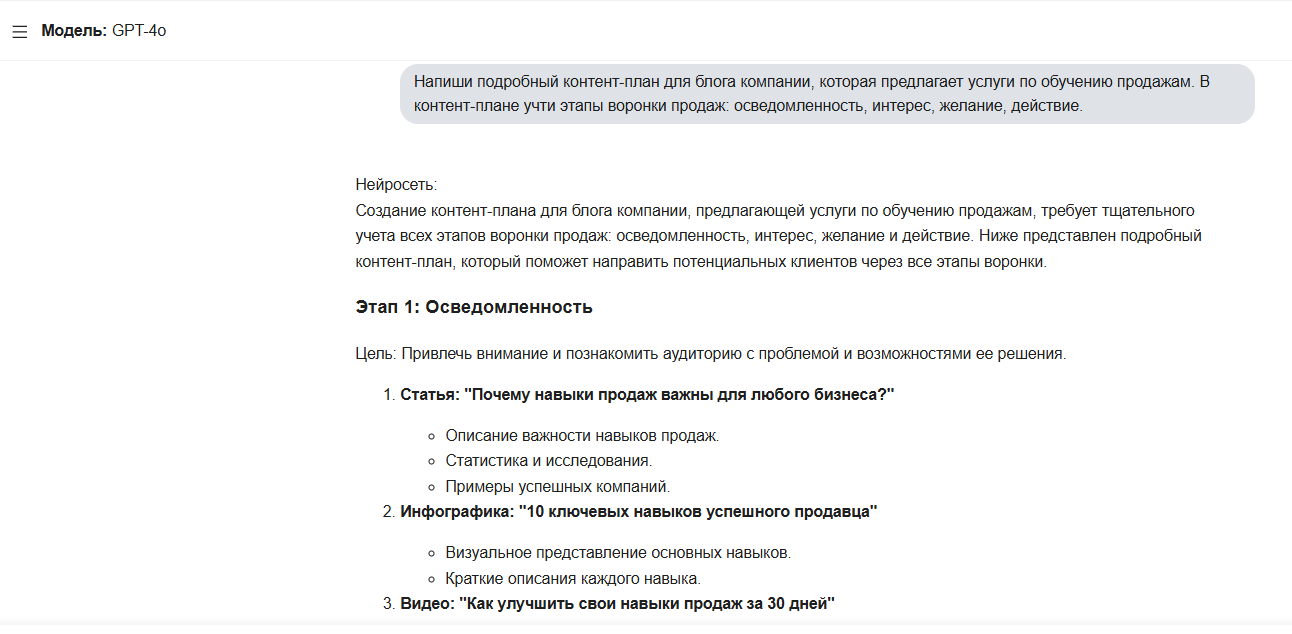Open the hamburger menu in the header
1292x634 pixels.
point(20,32)
